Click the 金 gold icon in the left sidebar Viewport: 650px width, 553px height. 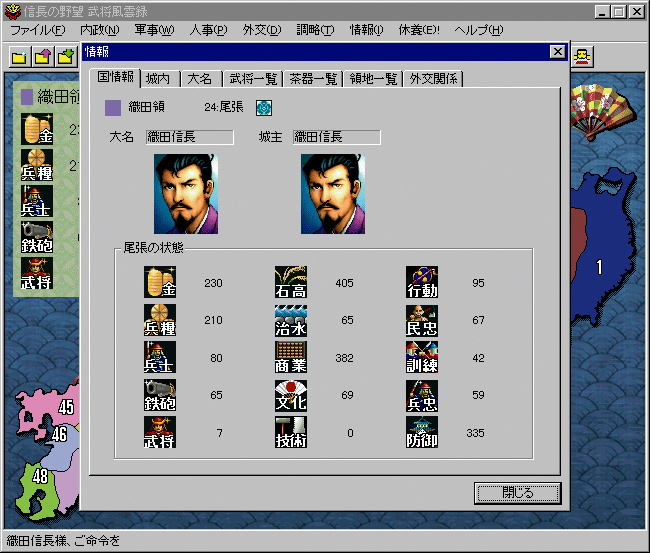tap(37, 129)
